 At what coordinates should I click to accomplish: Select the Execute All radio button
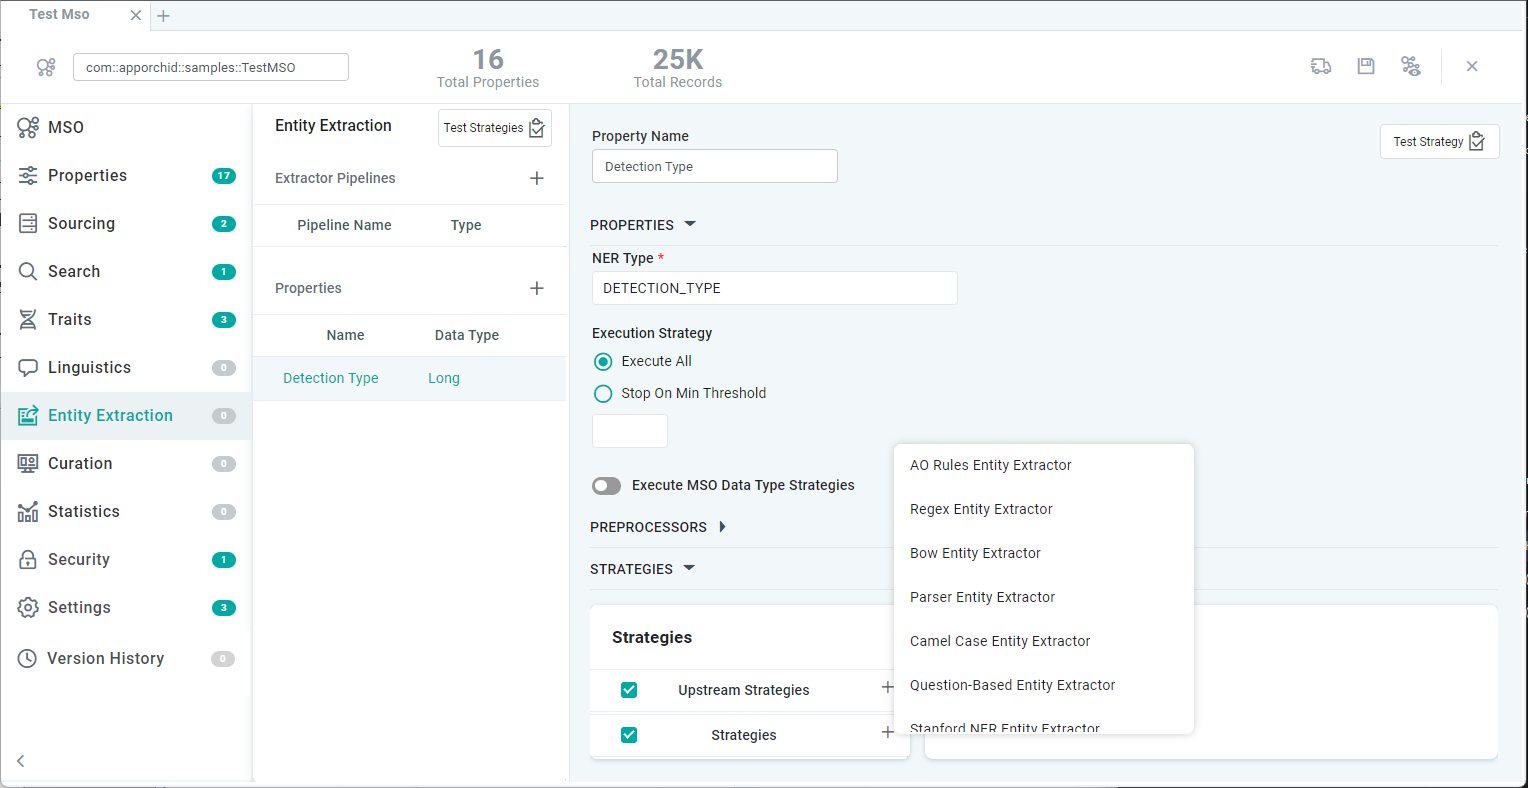(x=603, y=362)
